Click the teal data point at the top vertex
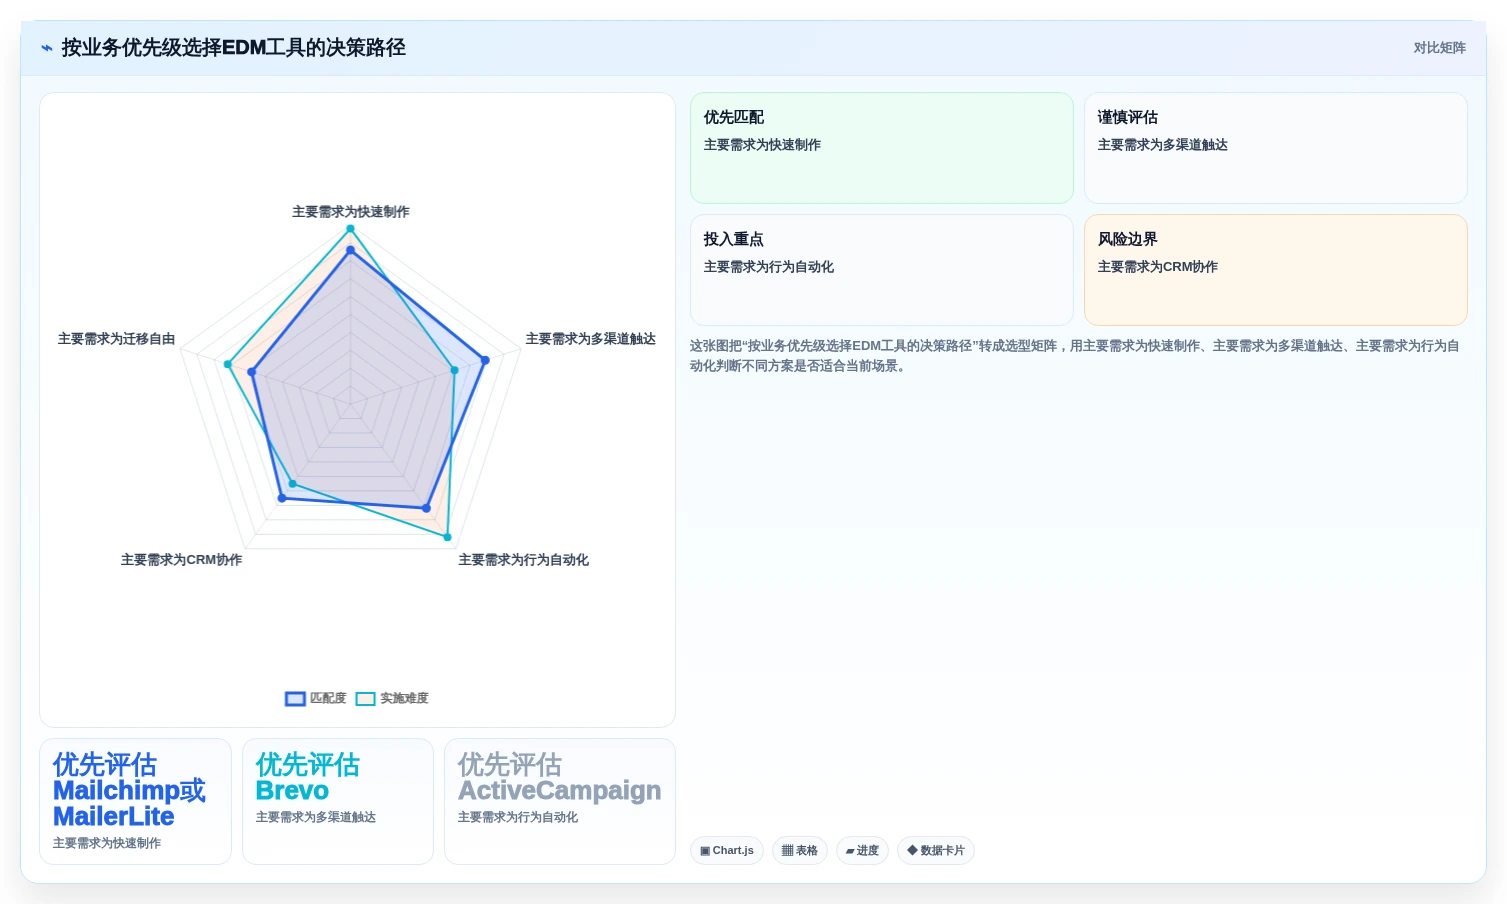 coord(350,229)
